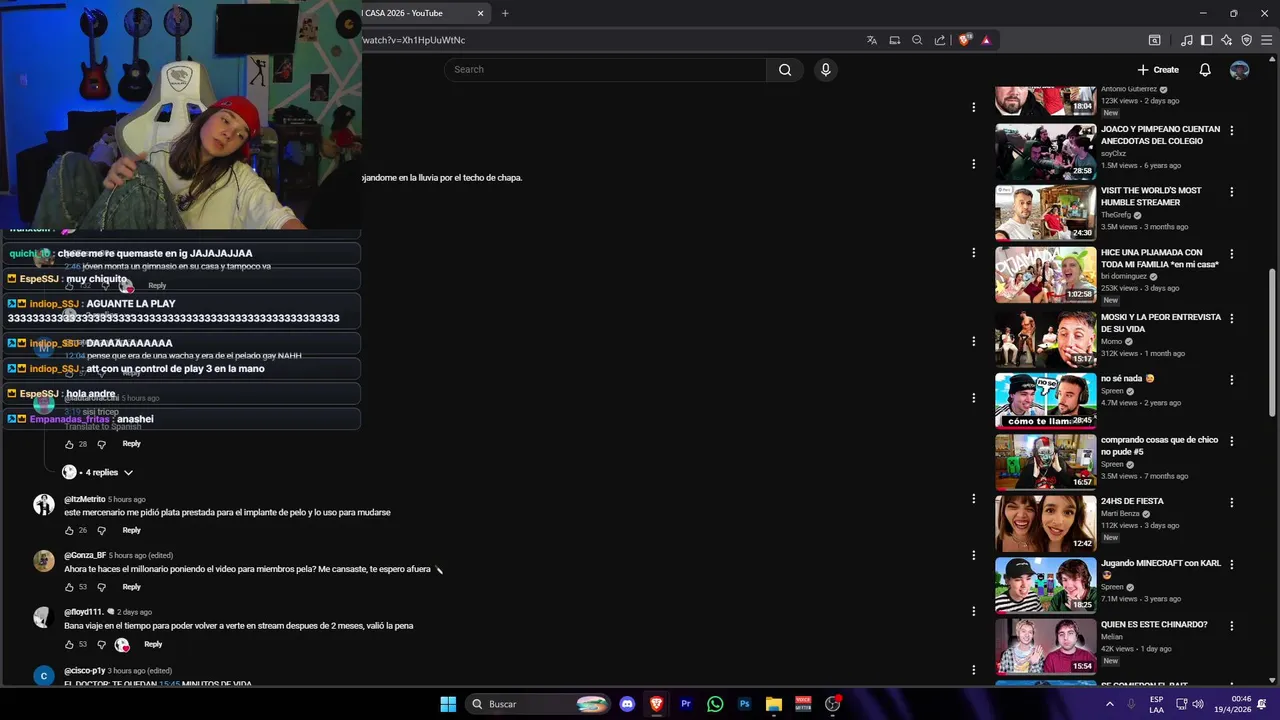Expand the 4 replies thread
Viewport: 1280px width, 720px height.
click(98, 472)
